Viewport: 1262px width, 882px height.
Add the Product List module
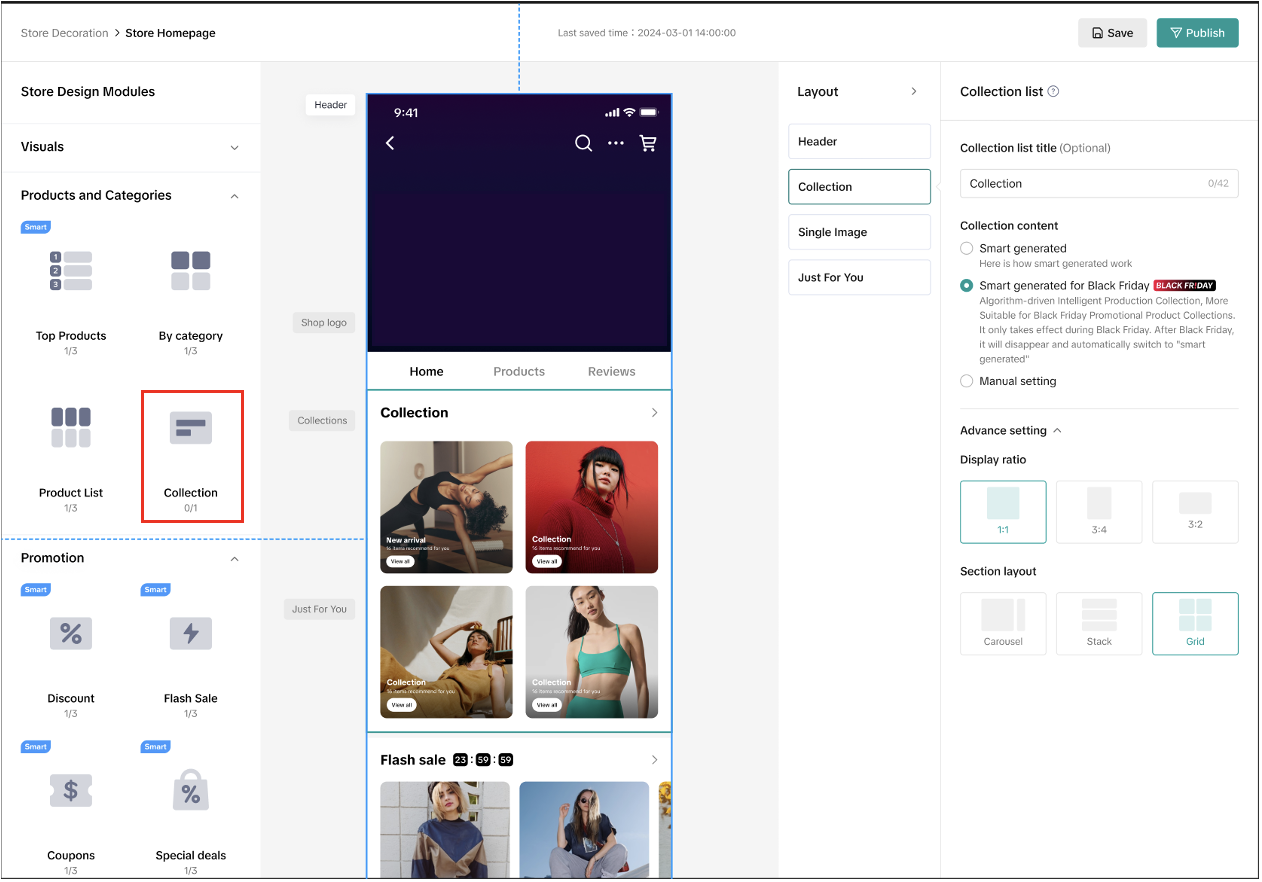[x=71, y=428]
